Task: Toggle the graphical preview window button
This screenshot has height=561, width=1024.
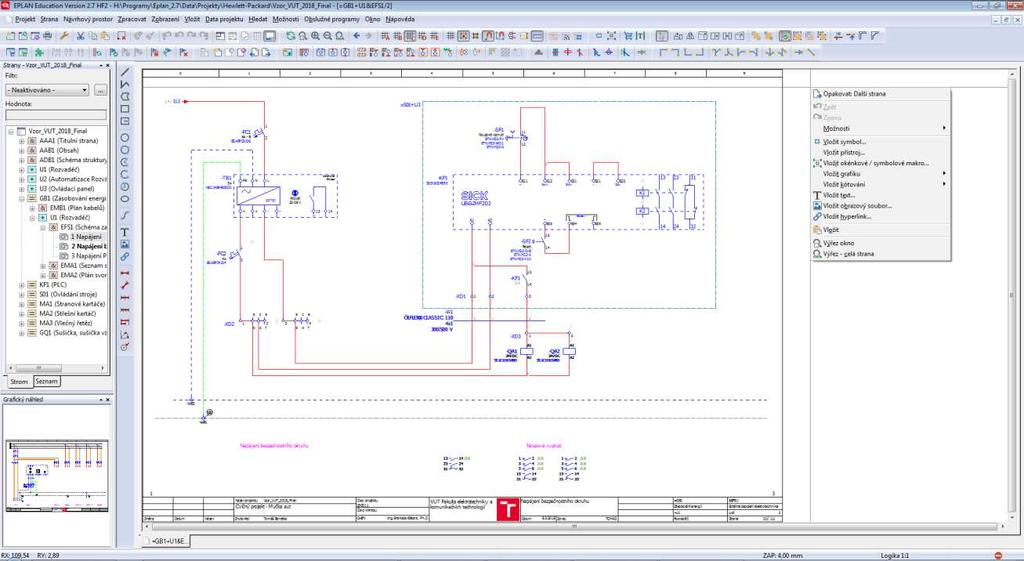Action: coord(270,36)
